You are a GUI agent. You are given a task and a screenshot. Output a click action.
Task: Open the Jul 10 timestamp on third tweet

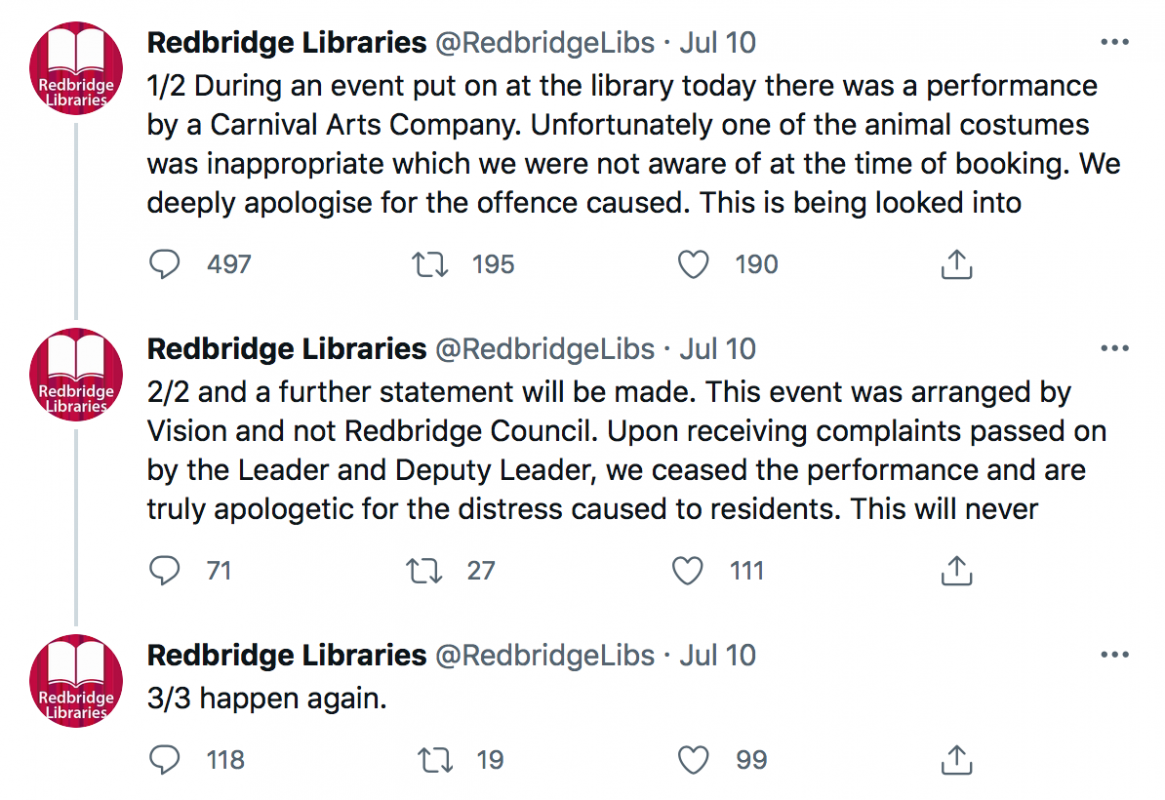point(718,655)
